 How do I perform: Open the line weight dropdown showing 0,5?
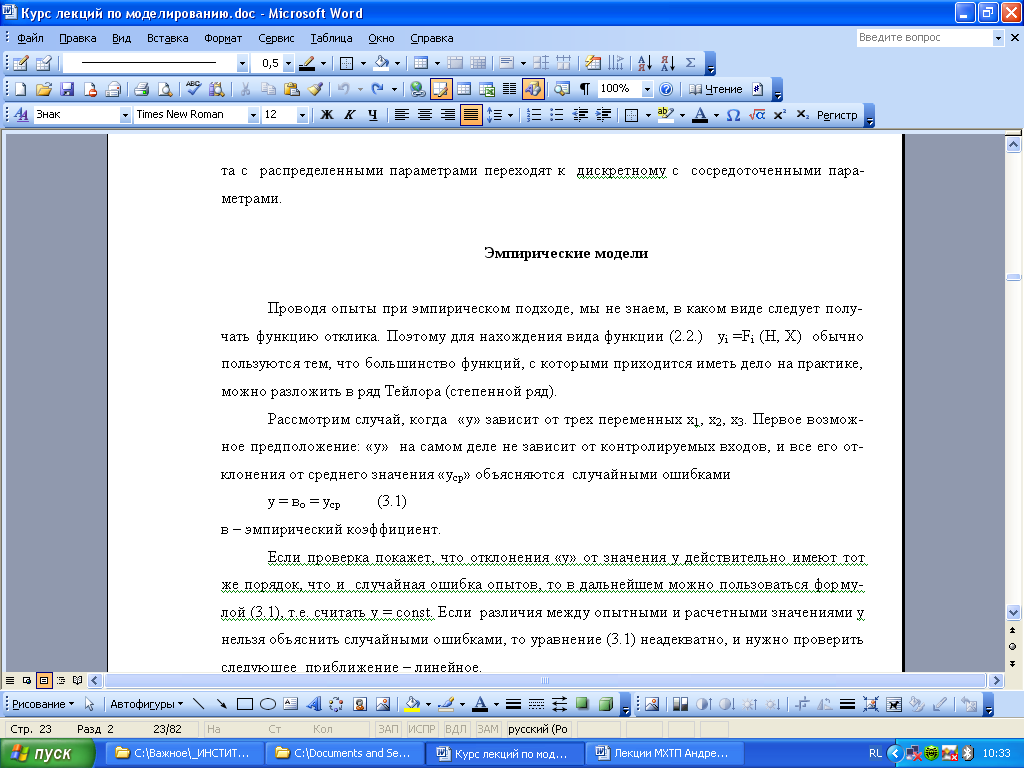point(288,63)
